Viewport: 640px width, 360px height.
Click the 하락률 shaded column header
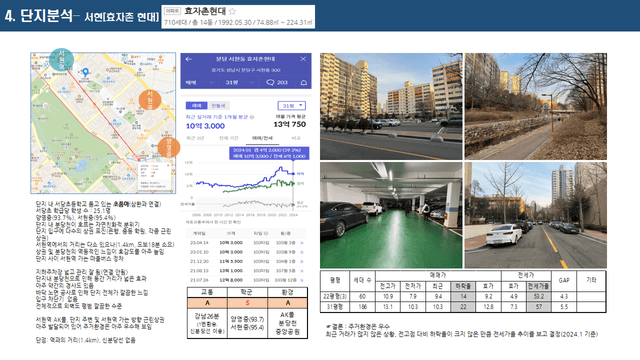pos(463,286)
